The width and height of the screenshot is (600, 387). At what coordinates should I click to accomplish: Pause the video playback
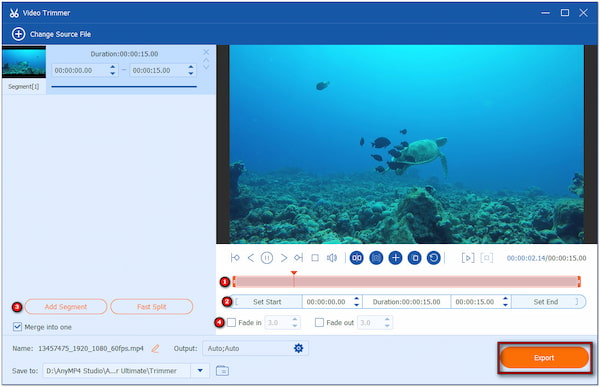(x=267, y=258)
